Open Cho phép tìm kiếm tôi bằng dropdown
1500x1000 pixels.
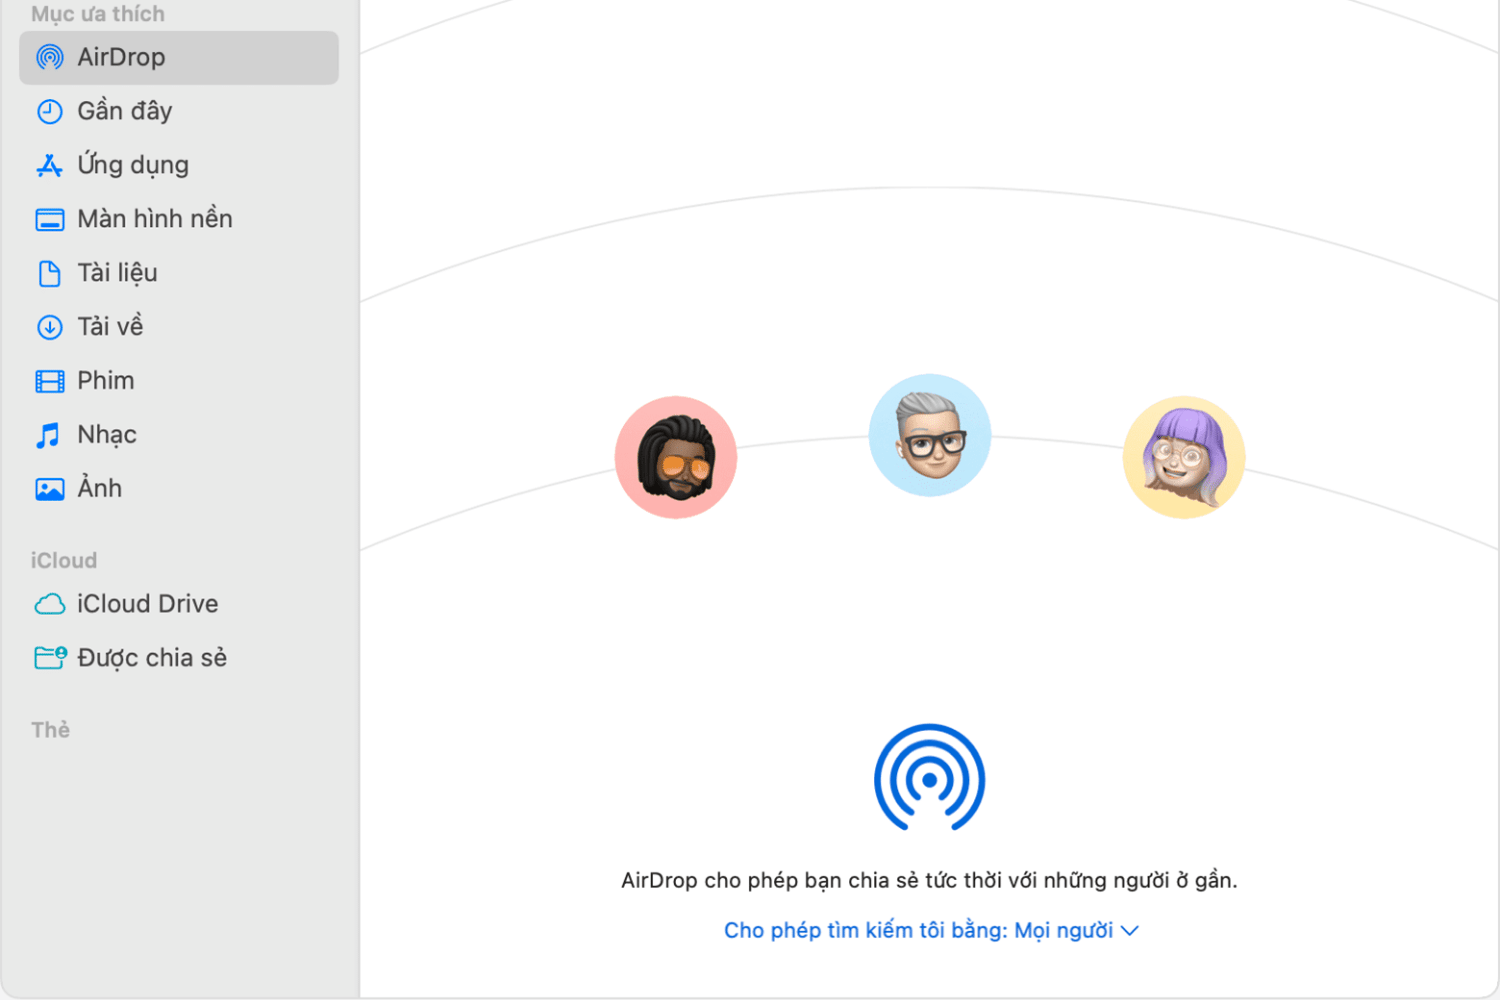click(x=931, y=931)
